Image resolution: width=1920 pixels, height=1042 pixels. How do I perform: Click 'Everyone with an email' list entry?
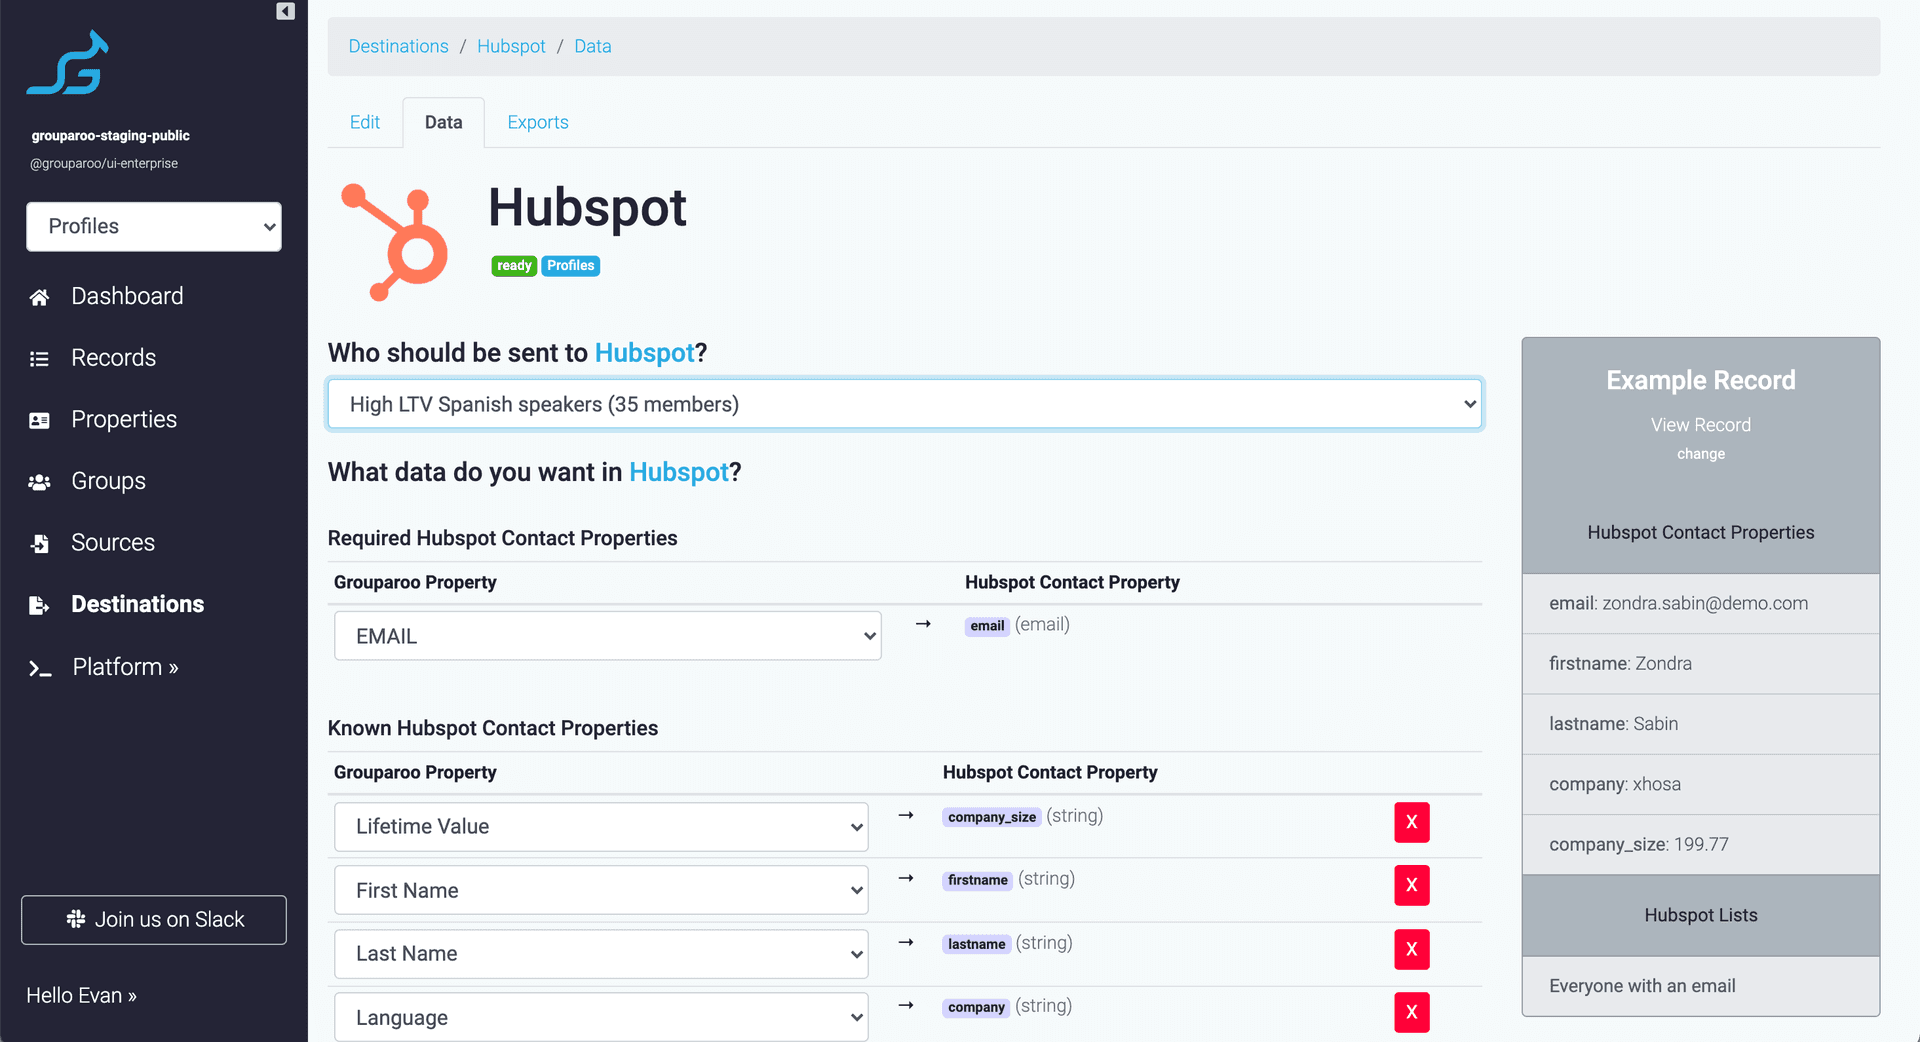point(1700,986)
